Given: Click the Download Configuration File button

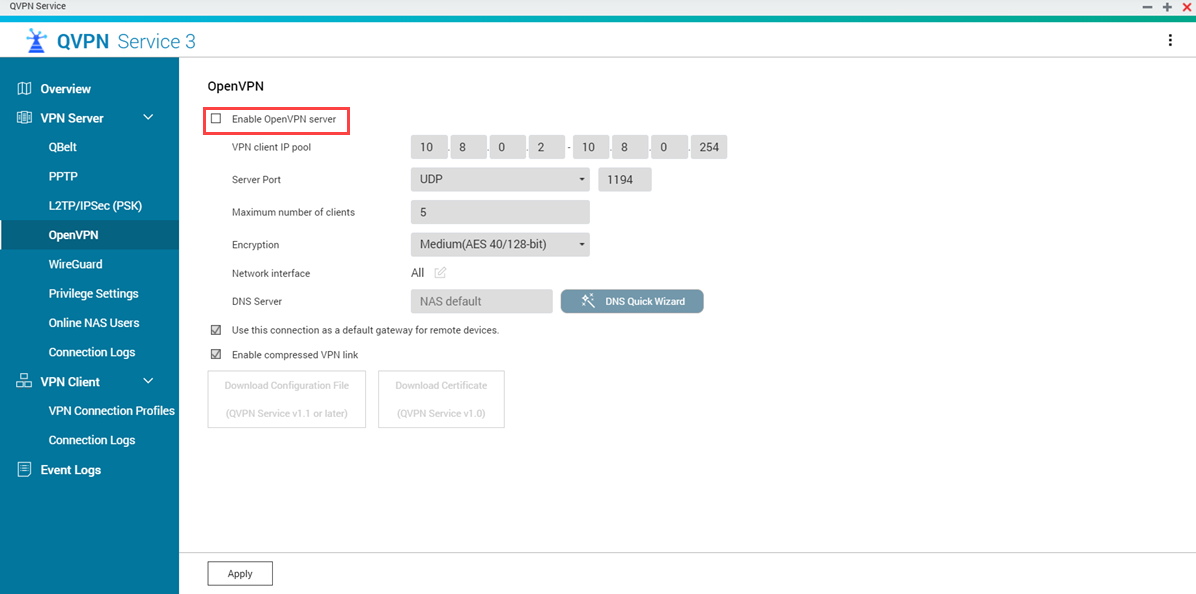Looking at the screenshot, I should (x=287, y=400).
